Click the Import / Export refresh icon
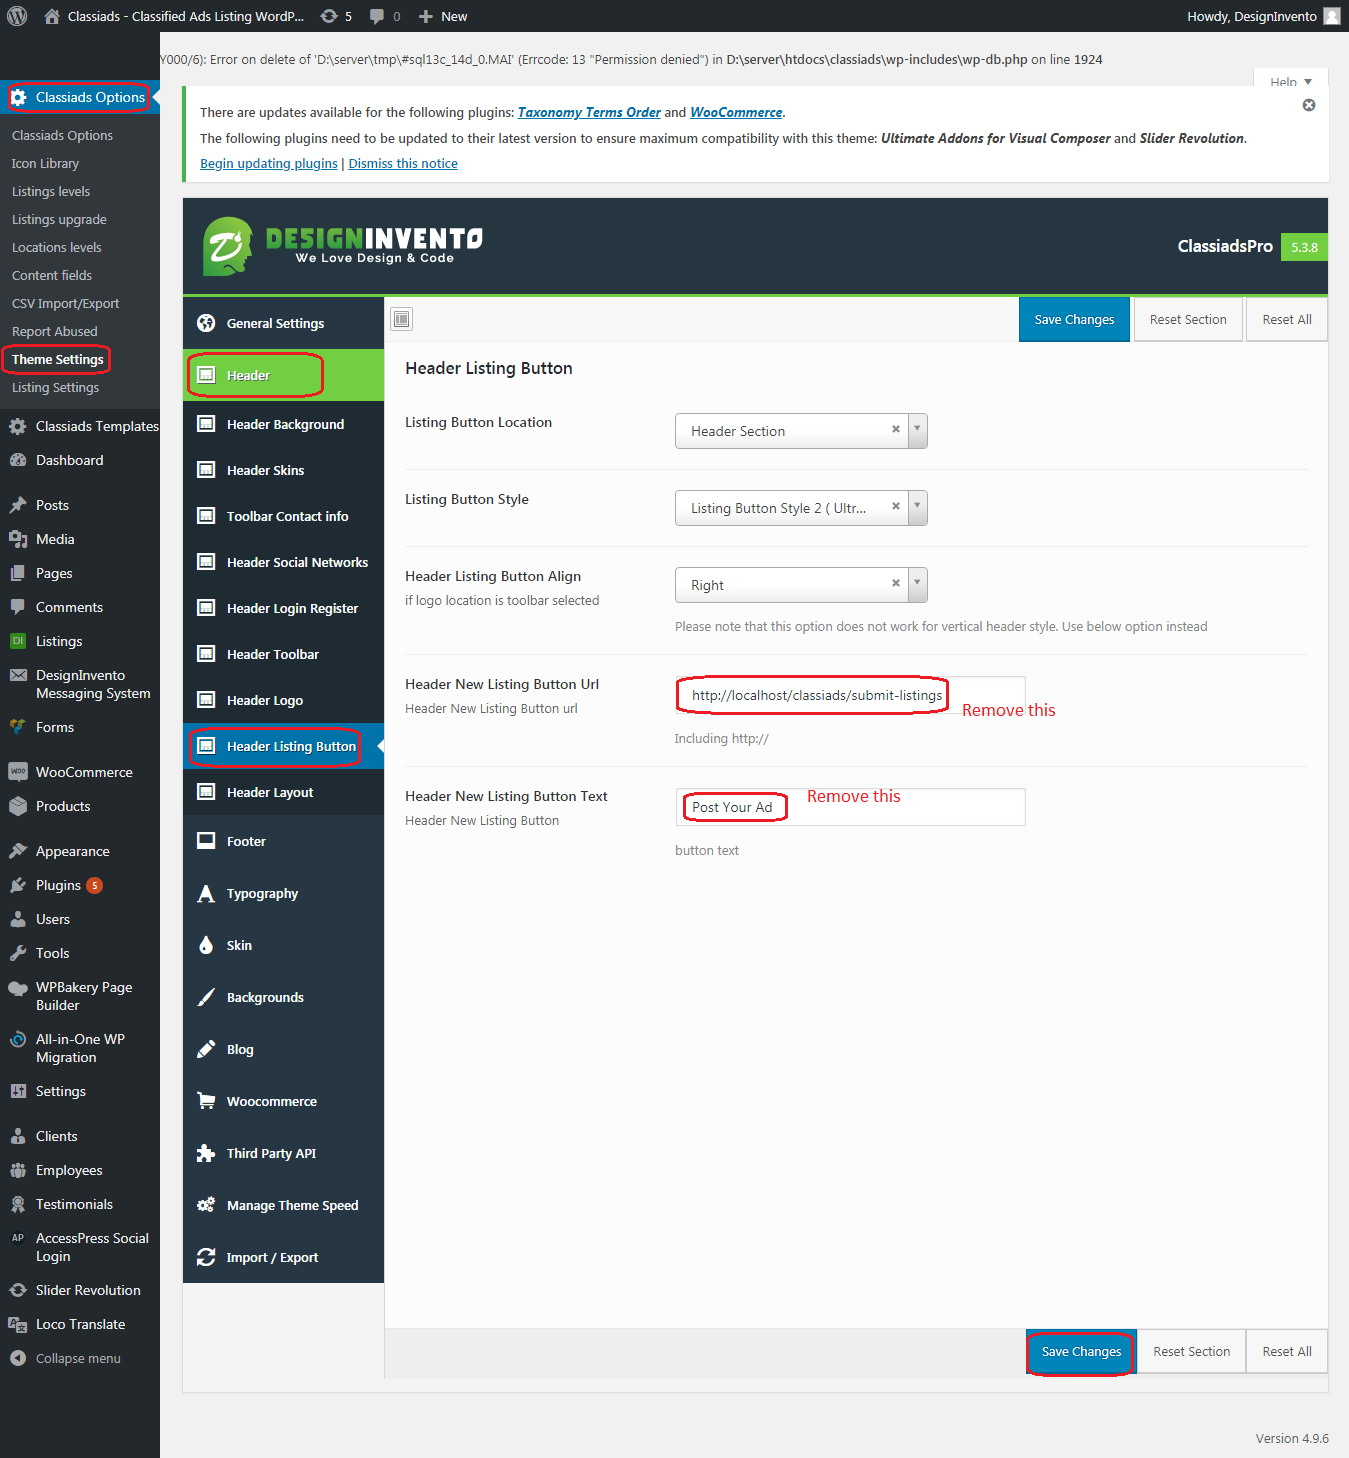1349x1458 pixels. (206, 1257)
